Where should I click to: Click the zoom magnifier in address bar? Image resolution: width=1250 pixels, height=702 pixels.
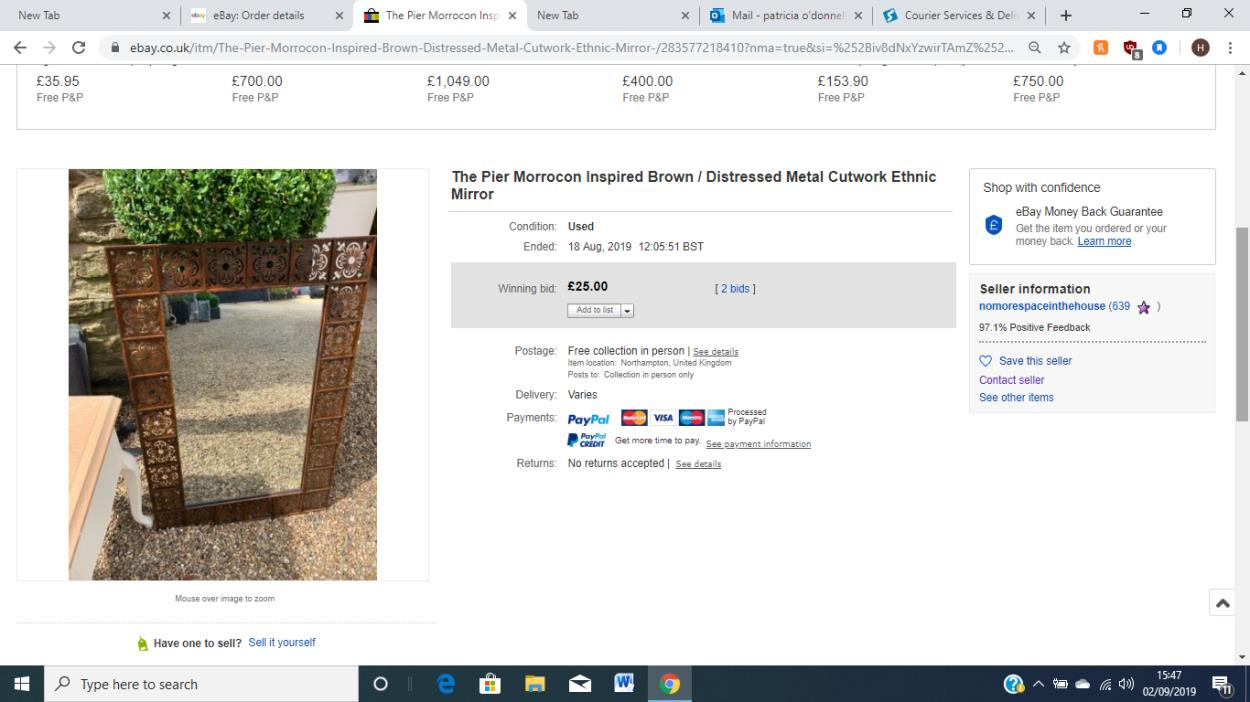coord(1035,47)
